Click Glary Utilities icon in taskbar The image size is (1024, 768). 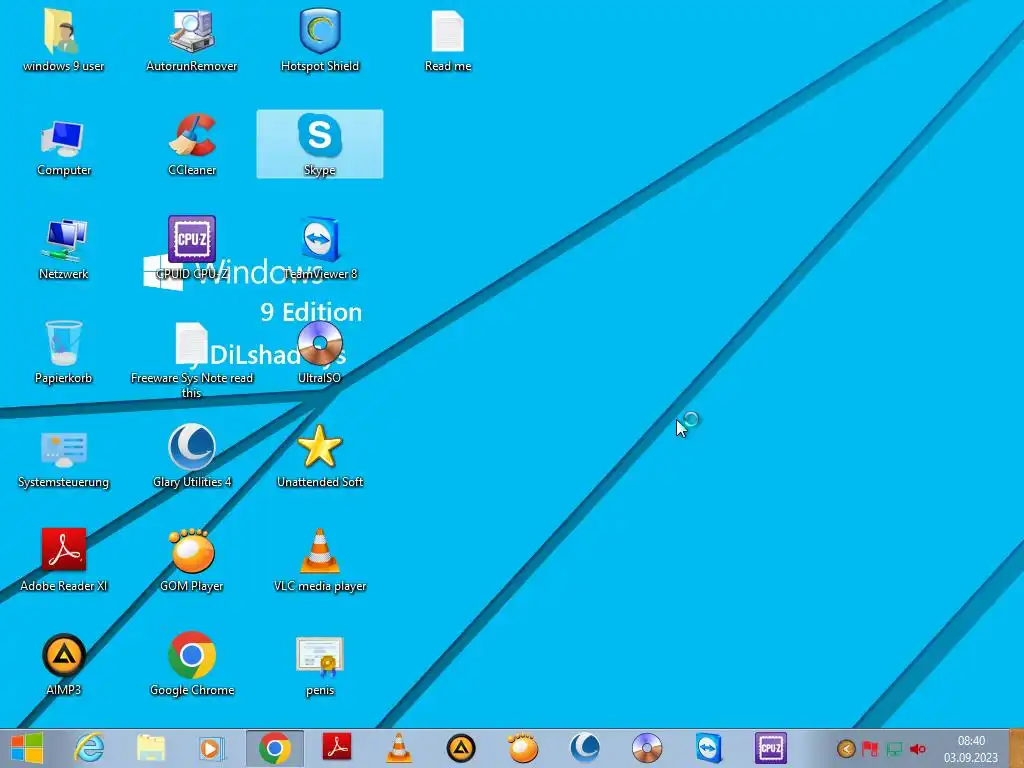point(585,748)
